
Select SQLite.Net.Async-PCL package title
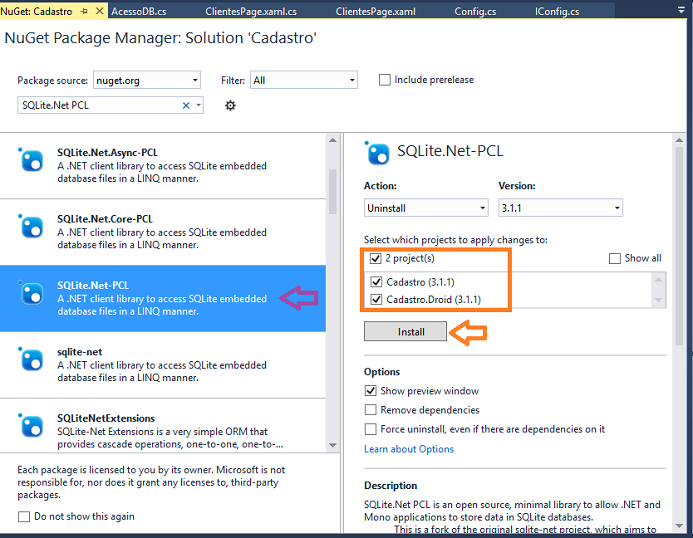tap(107, 153)
